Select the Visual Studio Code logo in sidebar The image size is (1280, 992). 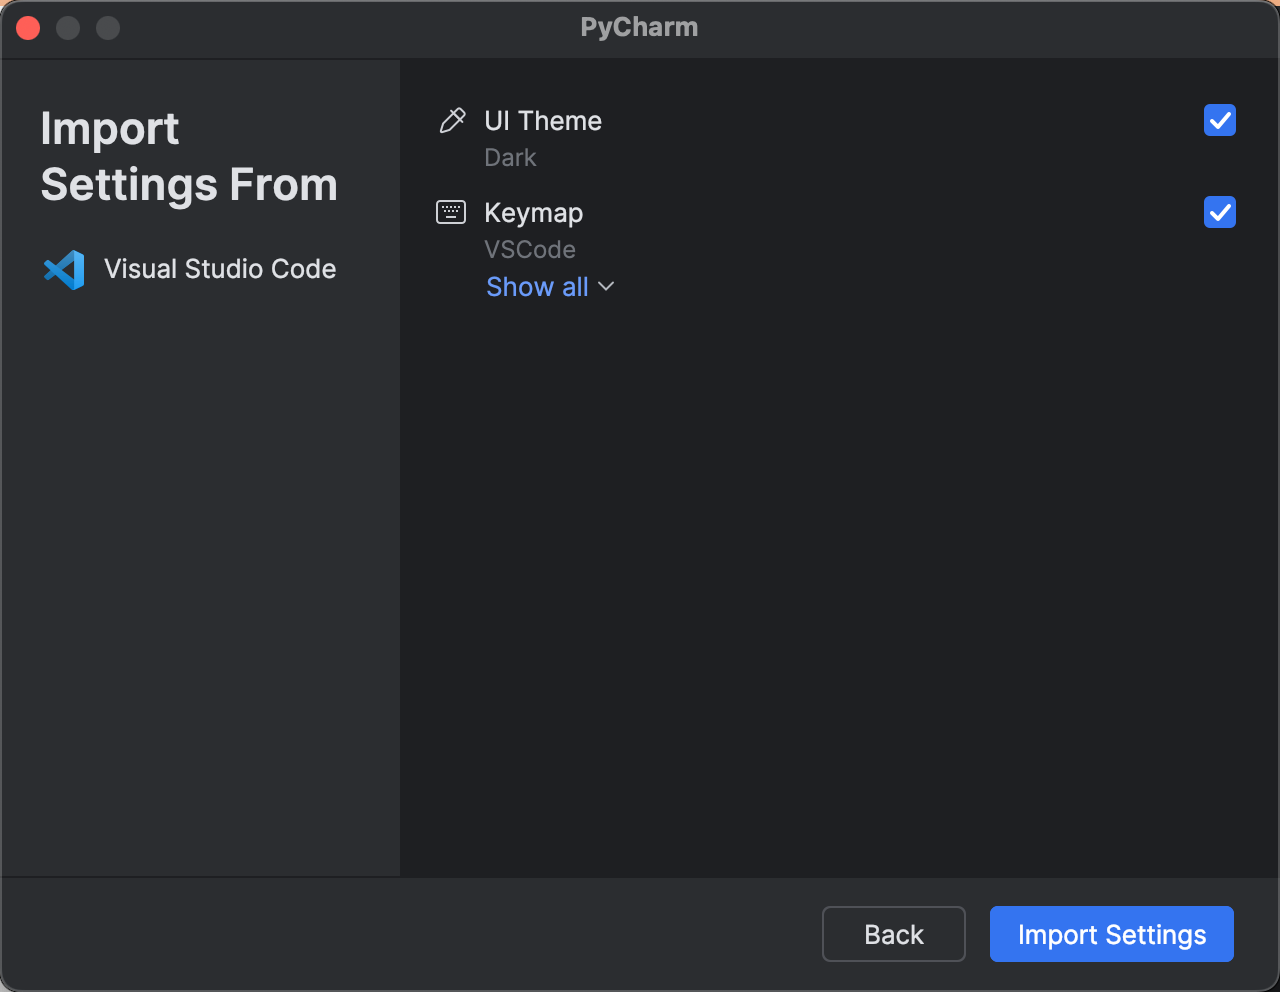[x=63, y=269]
